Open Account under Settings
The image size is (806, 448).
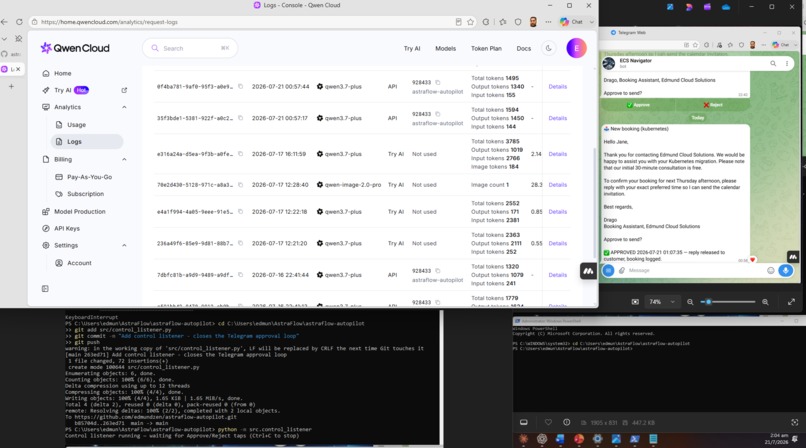(79, 263)
